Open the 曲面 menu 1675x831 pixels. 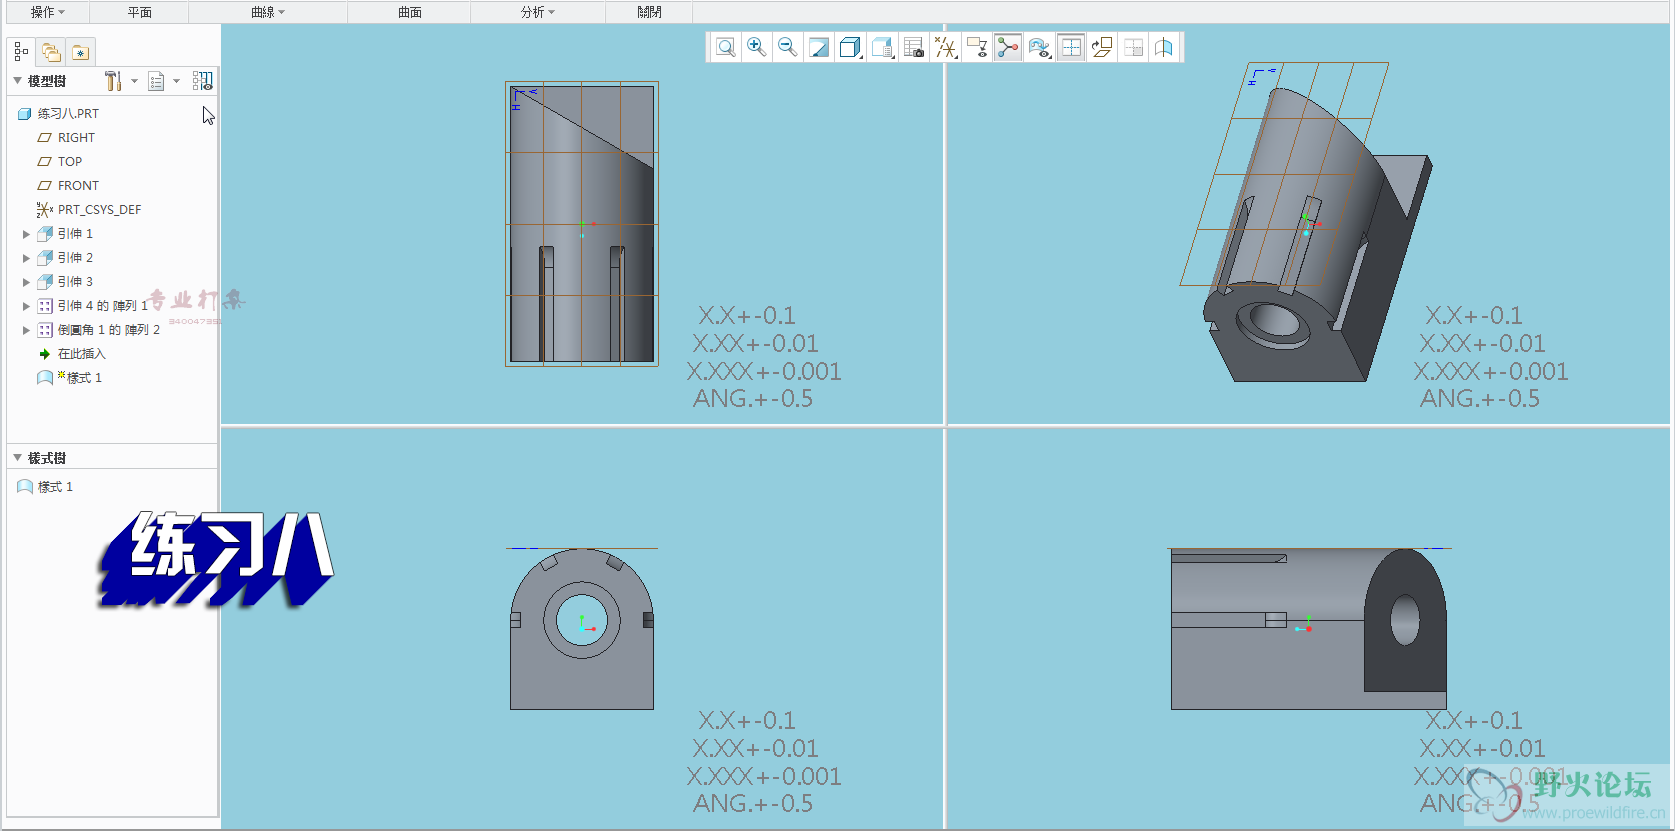click(409, 12)
